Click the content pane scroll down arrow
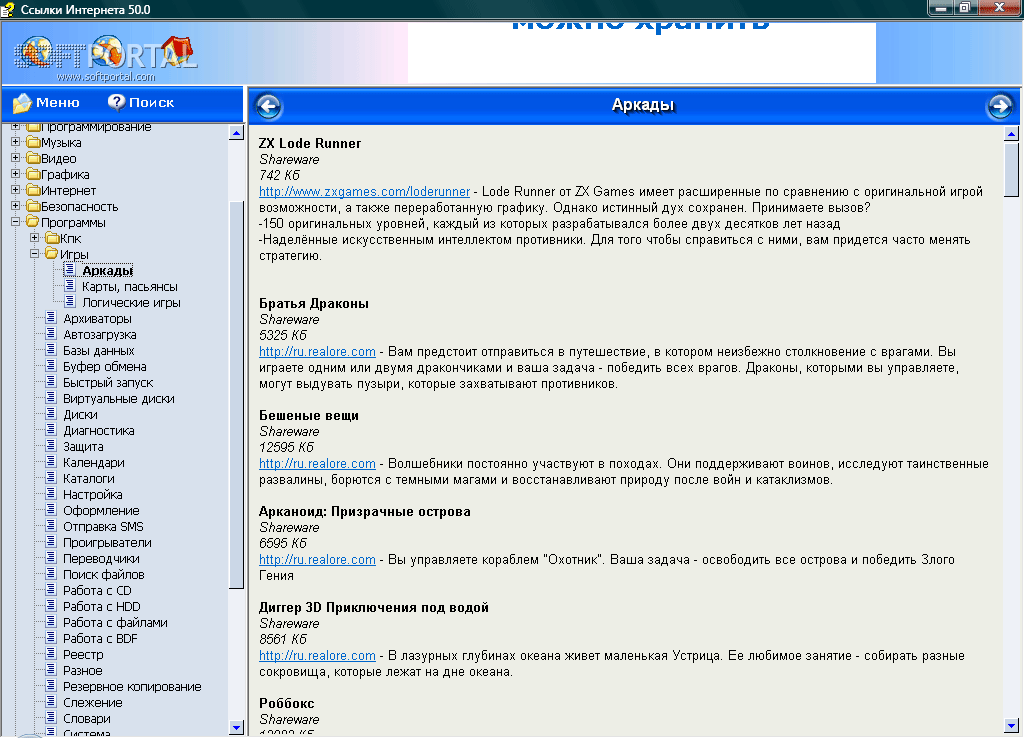This screenshot has width=1024, height=738. coord(1011,725)
